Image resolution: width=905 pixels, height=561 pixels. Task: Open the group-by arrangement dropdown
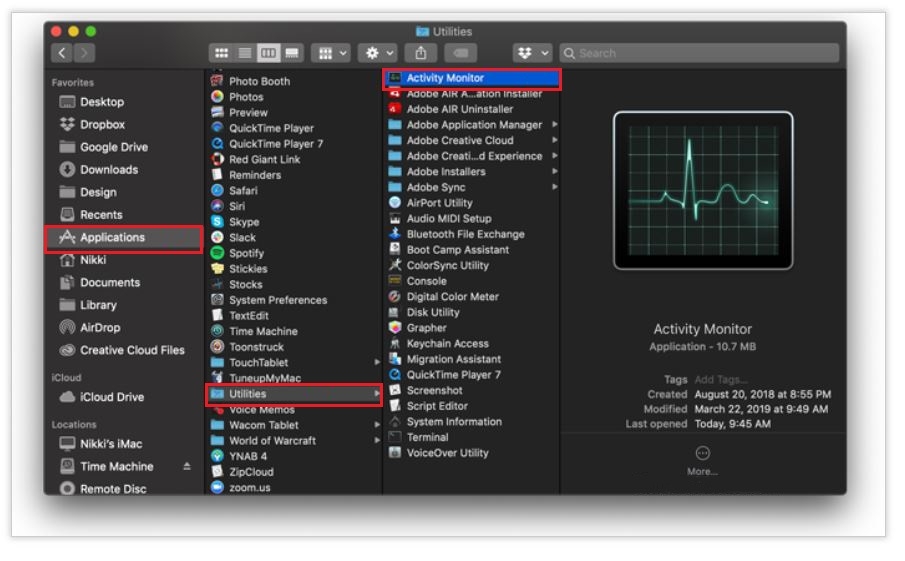tap(331, 53)
